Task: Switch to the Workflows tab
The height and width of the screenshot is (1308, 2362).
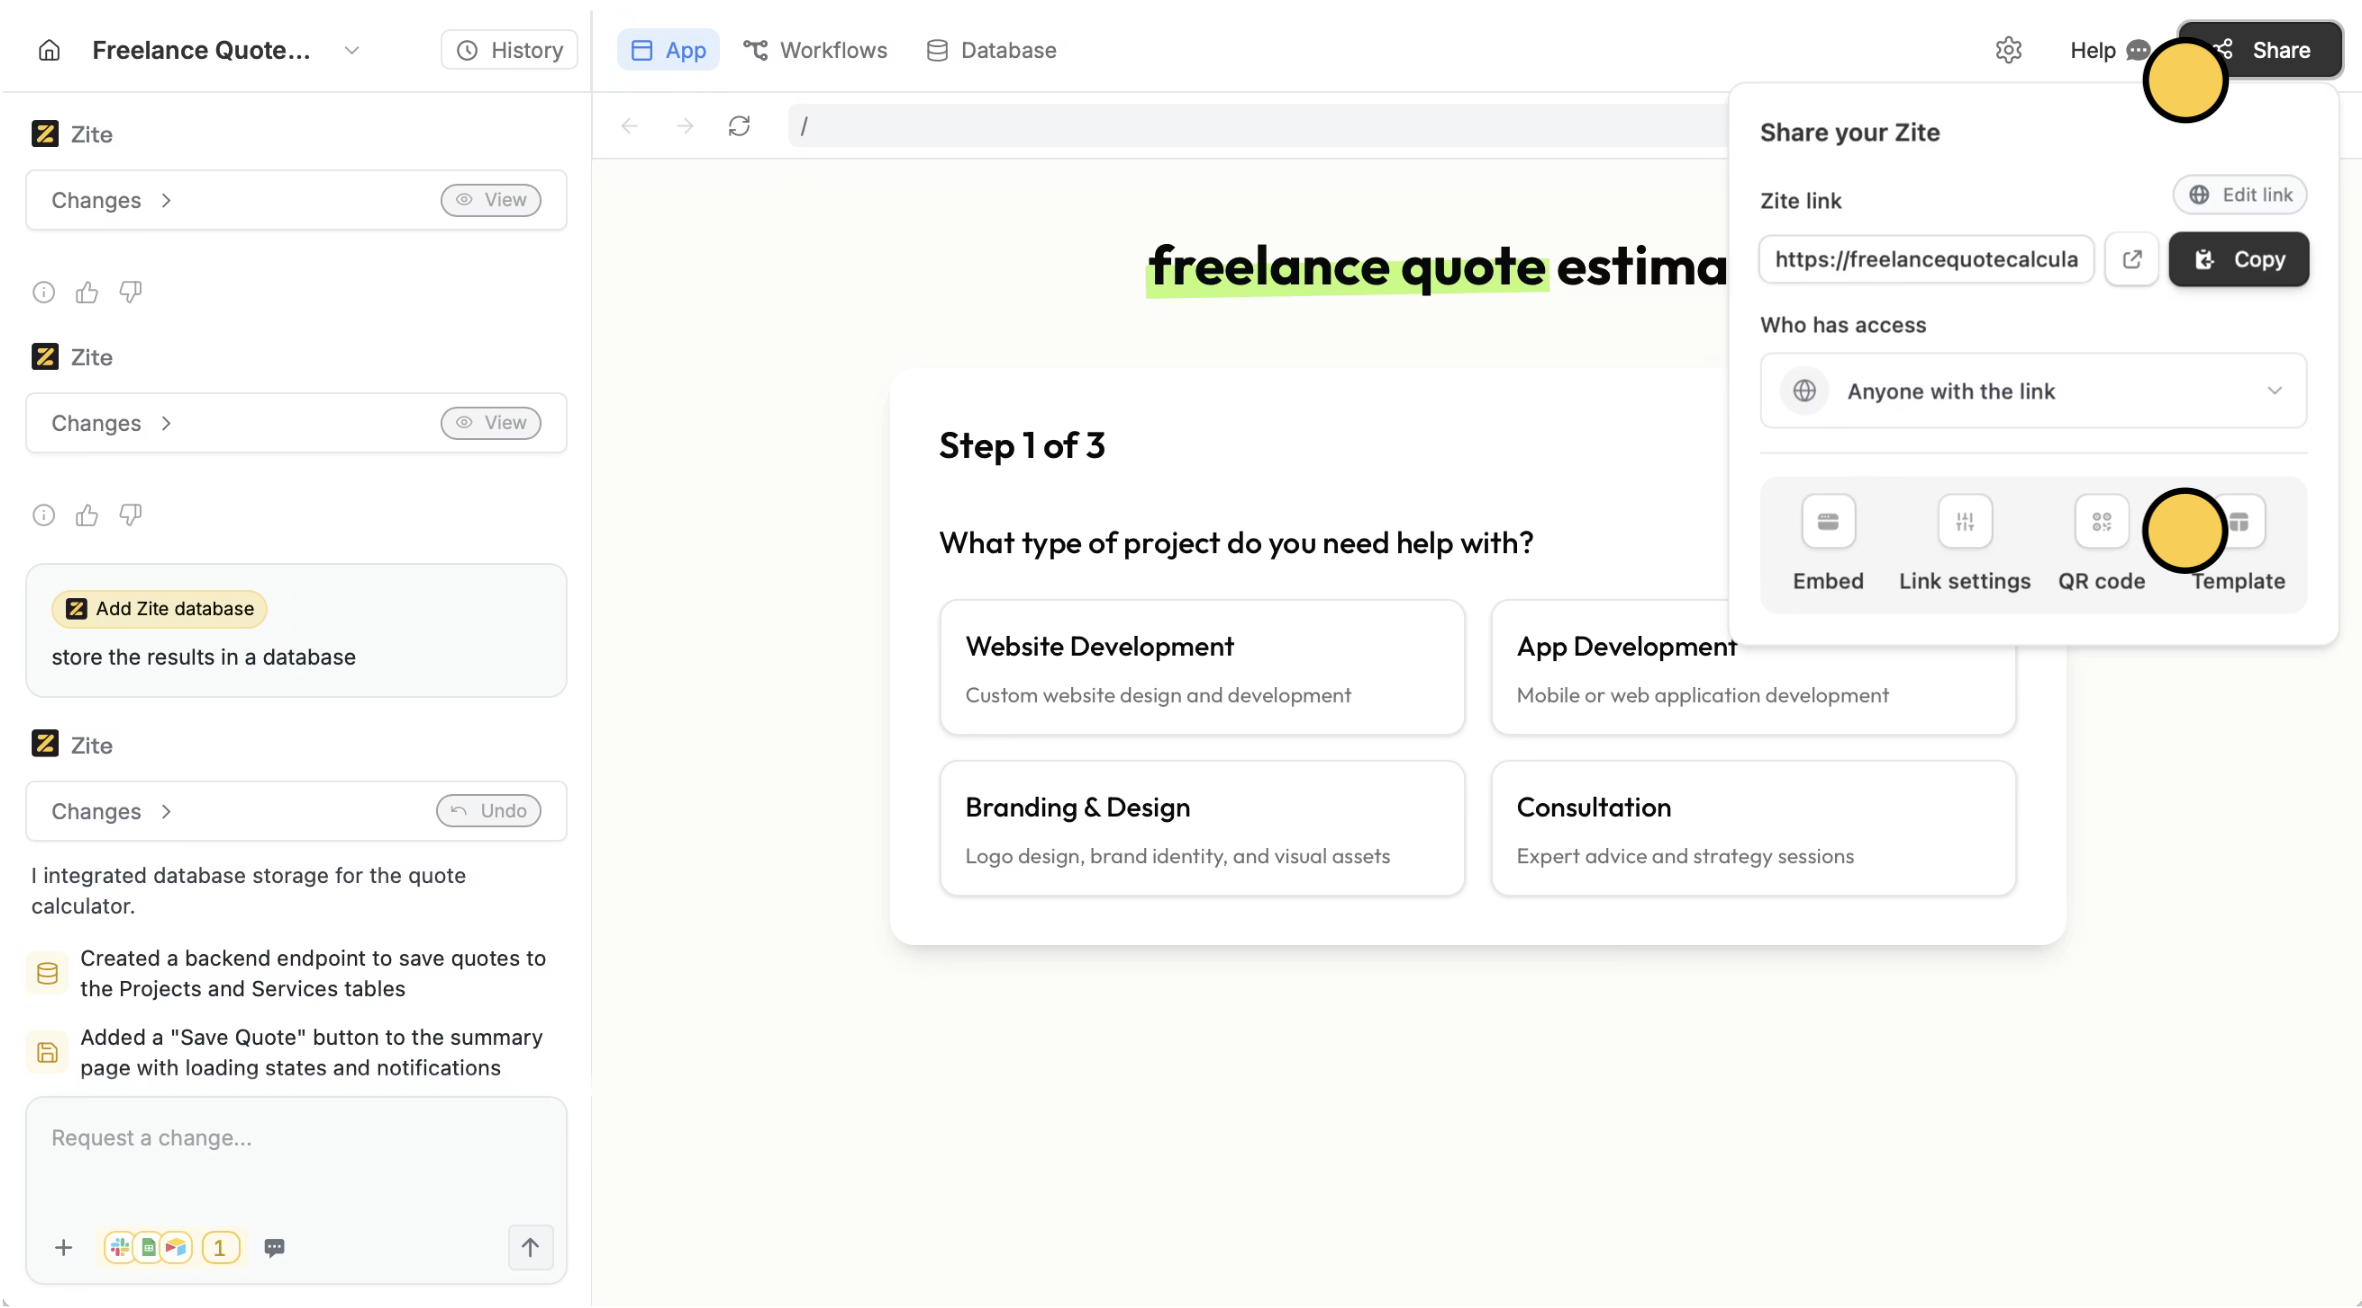Action: tap(815, 50)
